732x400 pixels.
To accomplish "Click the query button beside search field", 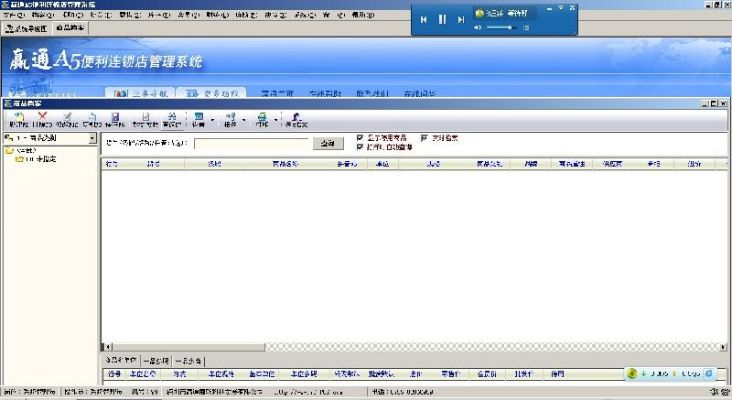I will [328, 144].
